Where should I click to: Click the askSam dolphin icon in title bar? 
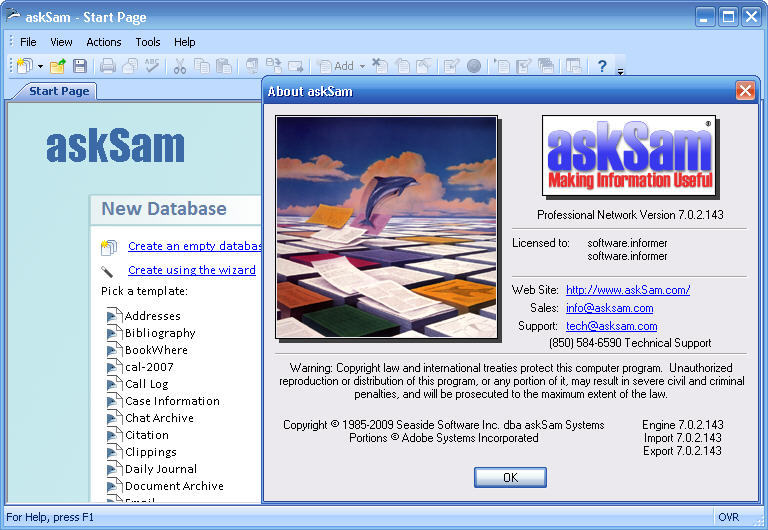(x=13, y=16)
